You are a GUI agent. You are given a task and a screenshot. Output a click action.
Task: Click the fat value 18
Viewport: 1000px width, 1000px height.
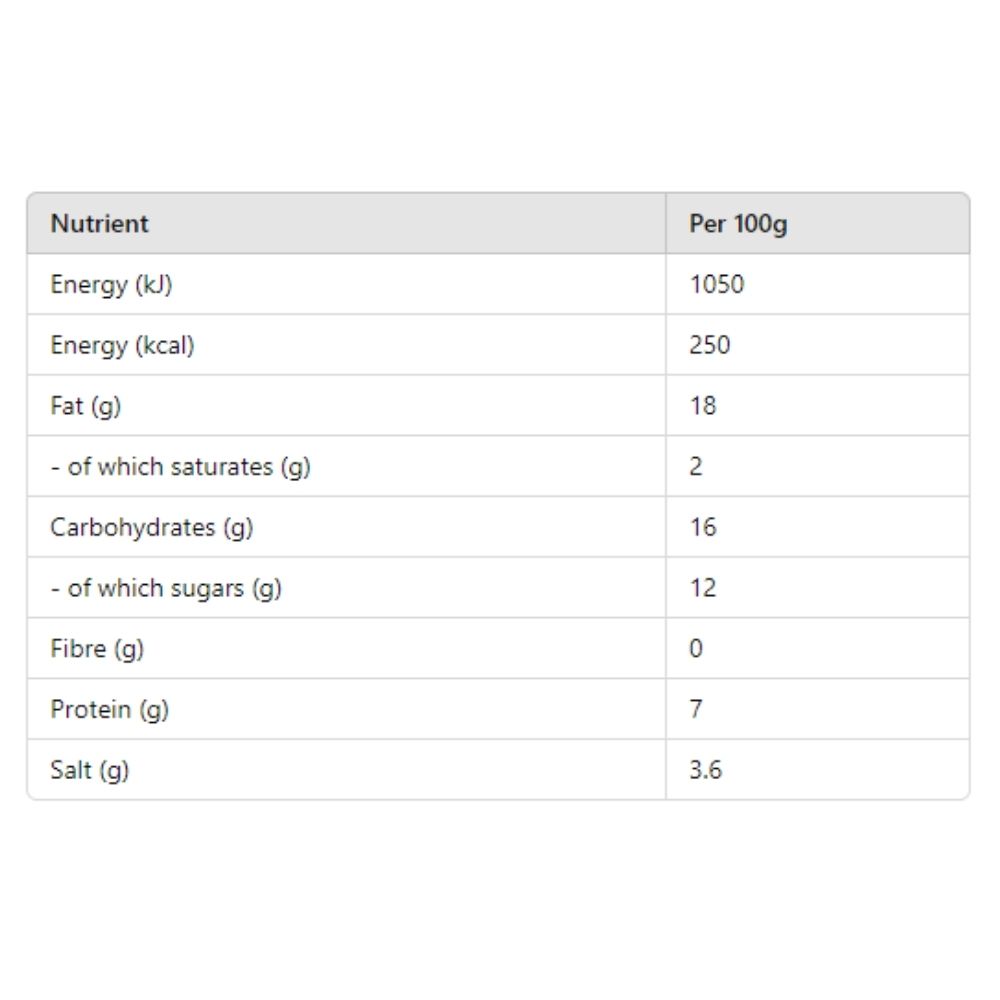click(703, 406)
